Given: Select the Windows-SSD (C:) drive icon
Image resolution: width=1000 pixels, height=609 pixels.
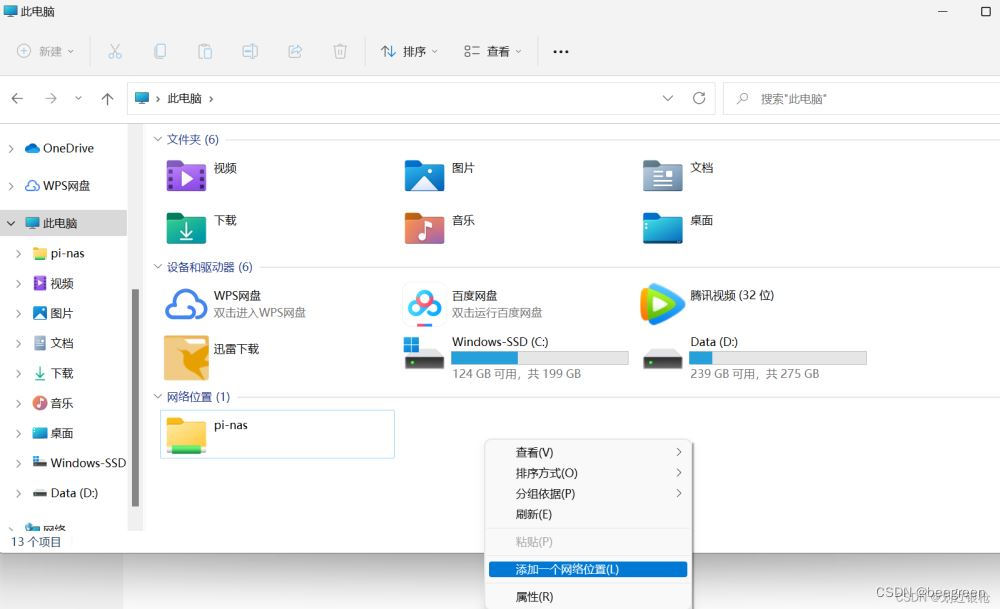Looking at the screenshot, I should [x=424, y=354].
